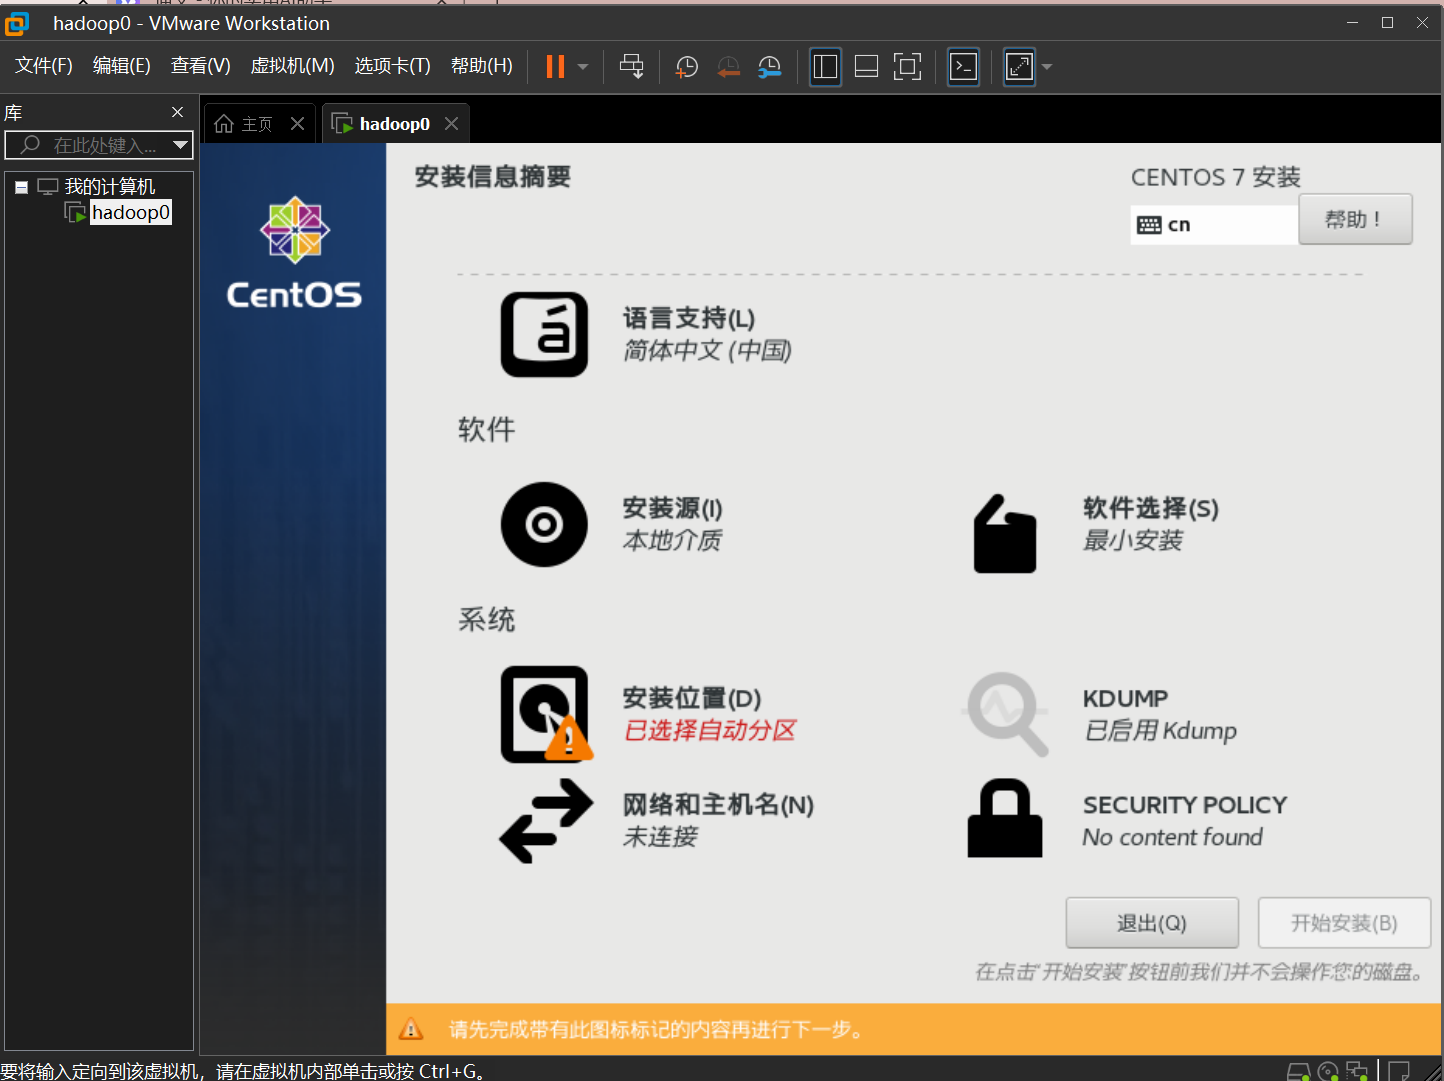Collapse the 我的计算机 tree node
Image resolution: width=1444 pixels, height=1081 pixels.
21,187
